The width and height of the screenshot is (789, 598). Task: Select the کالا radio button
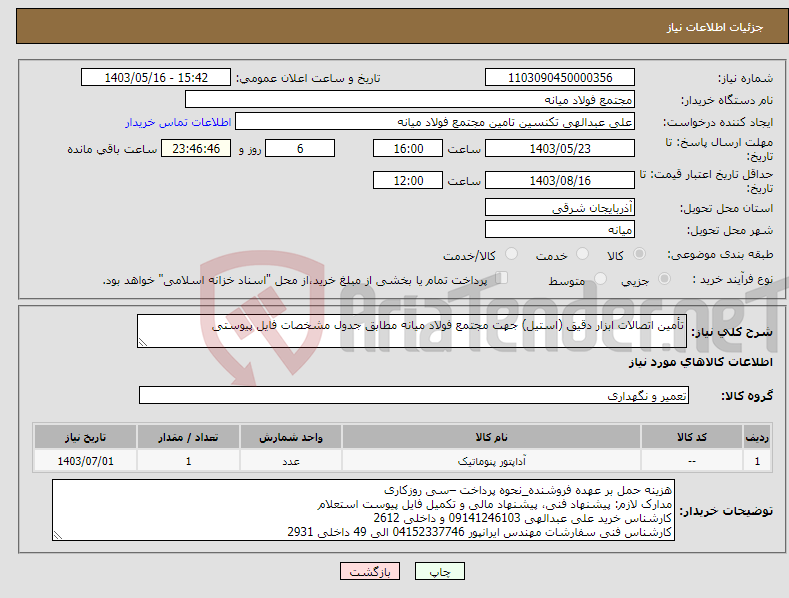[x=640, y=254]
